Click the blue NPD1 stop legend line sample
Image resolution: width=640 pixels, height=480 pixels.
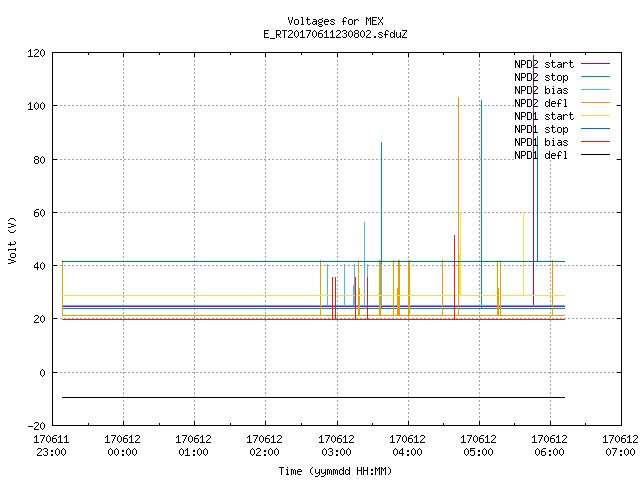(x=595, y=129)
